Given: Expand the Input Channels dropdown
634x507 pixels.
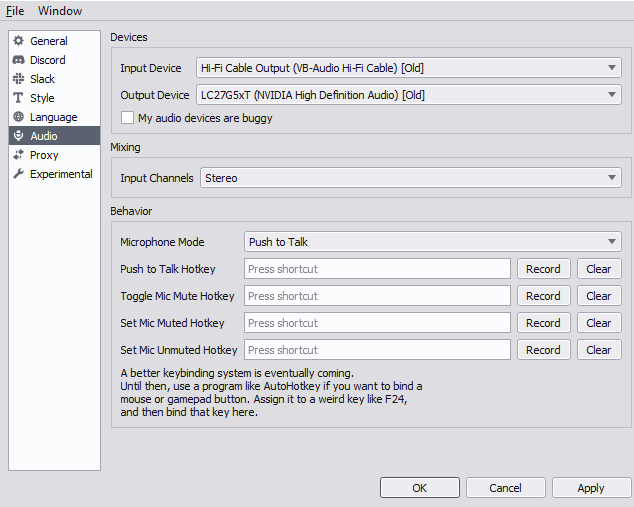Looking at the screenshot, I should (x=411, y=178).
